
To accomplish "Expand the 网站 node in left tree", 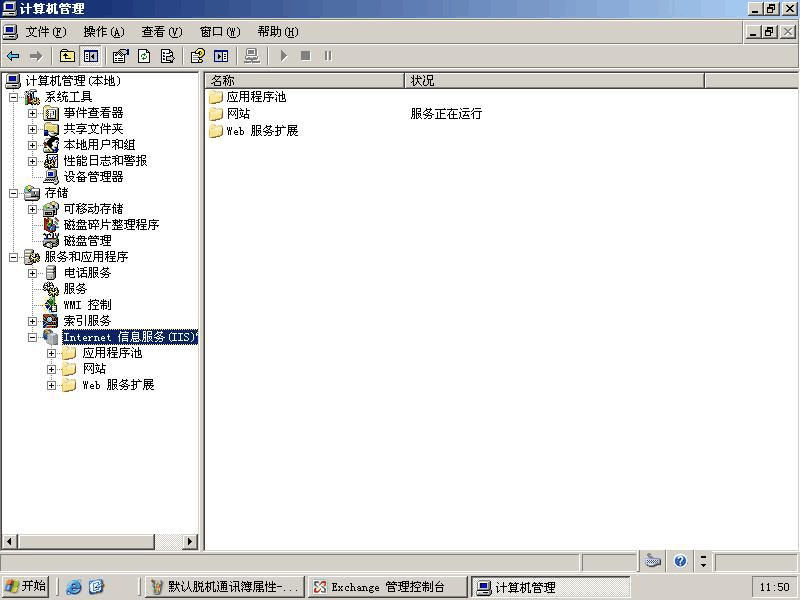I will pyautogui.click(x=51, y=369).
